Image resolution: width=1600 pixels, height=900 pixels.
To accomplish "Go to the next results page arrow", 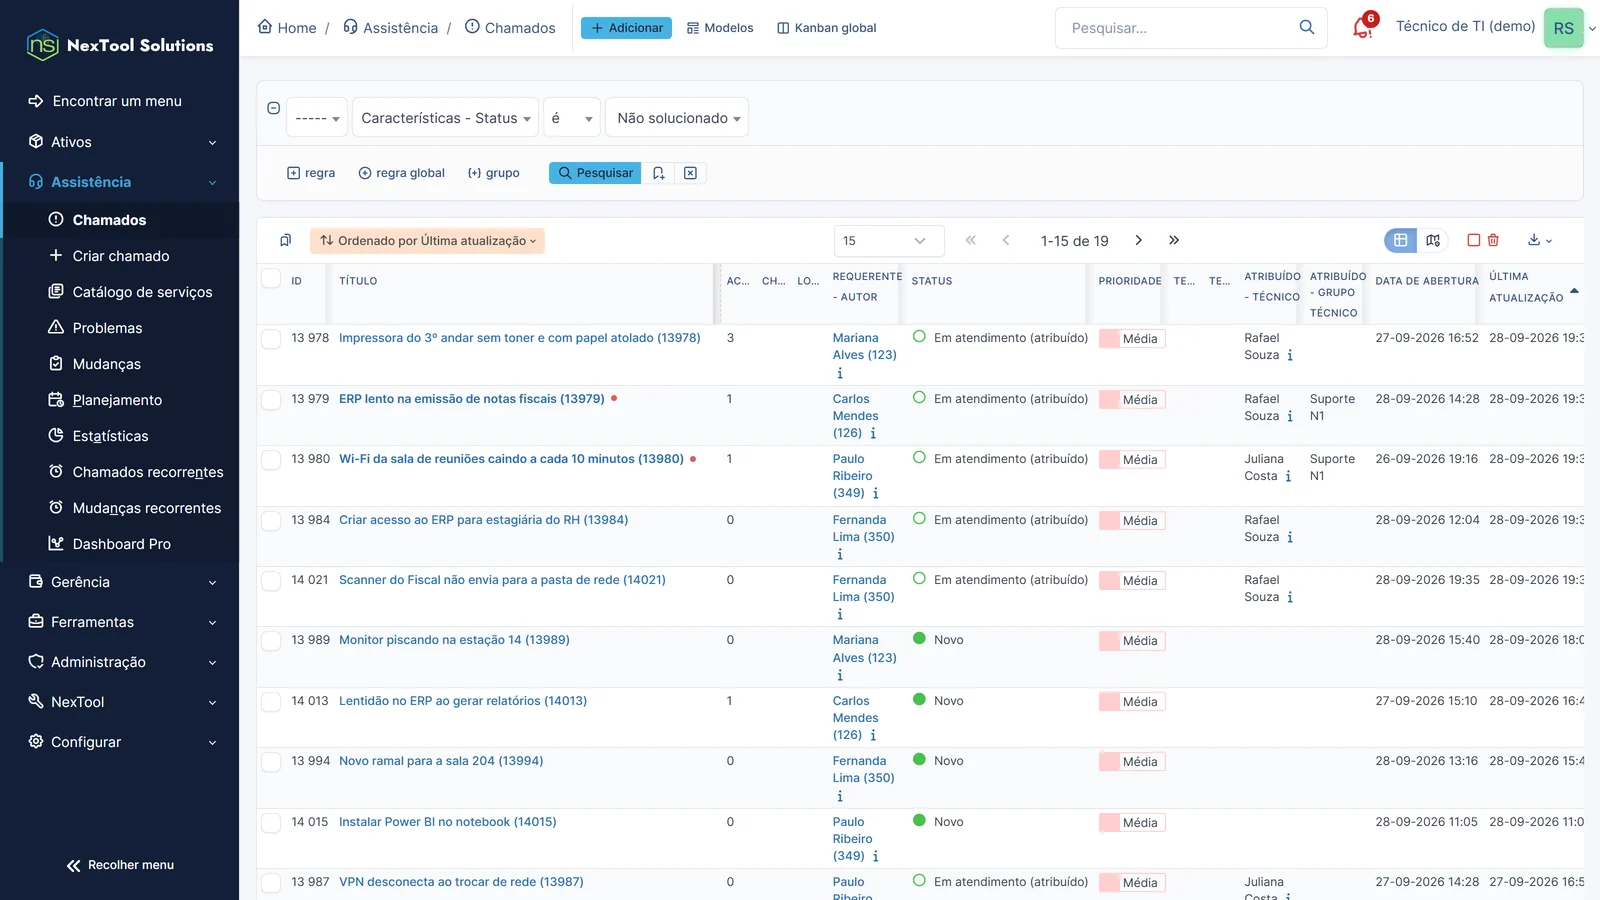I will (x=1138, y=240).
